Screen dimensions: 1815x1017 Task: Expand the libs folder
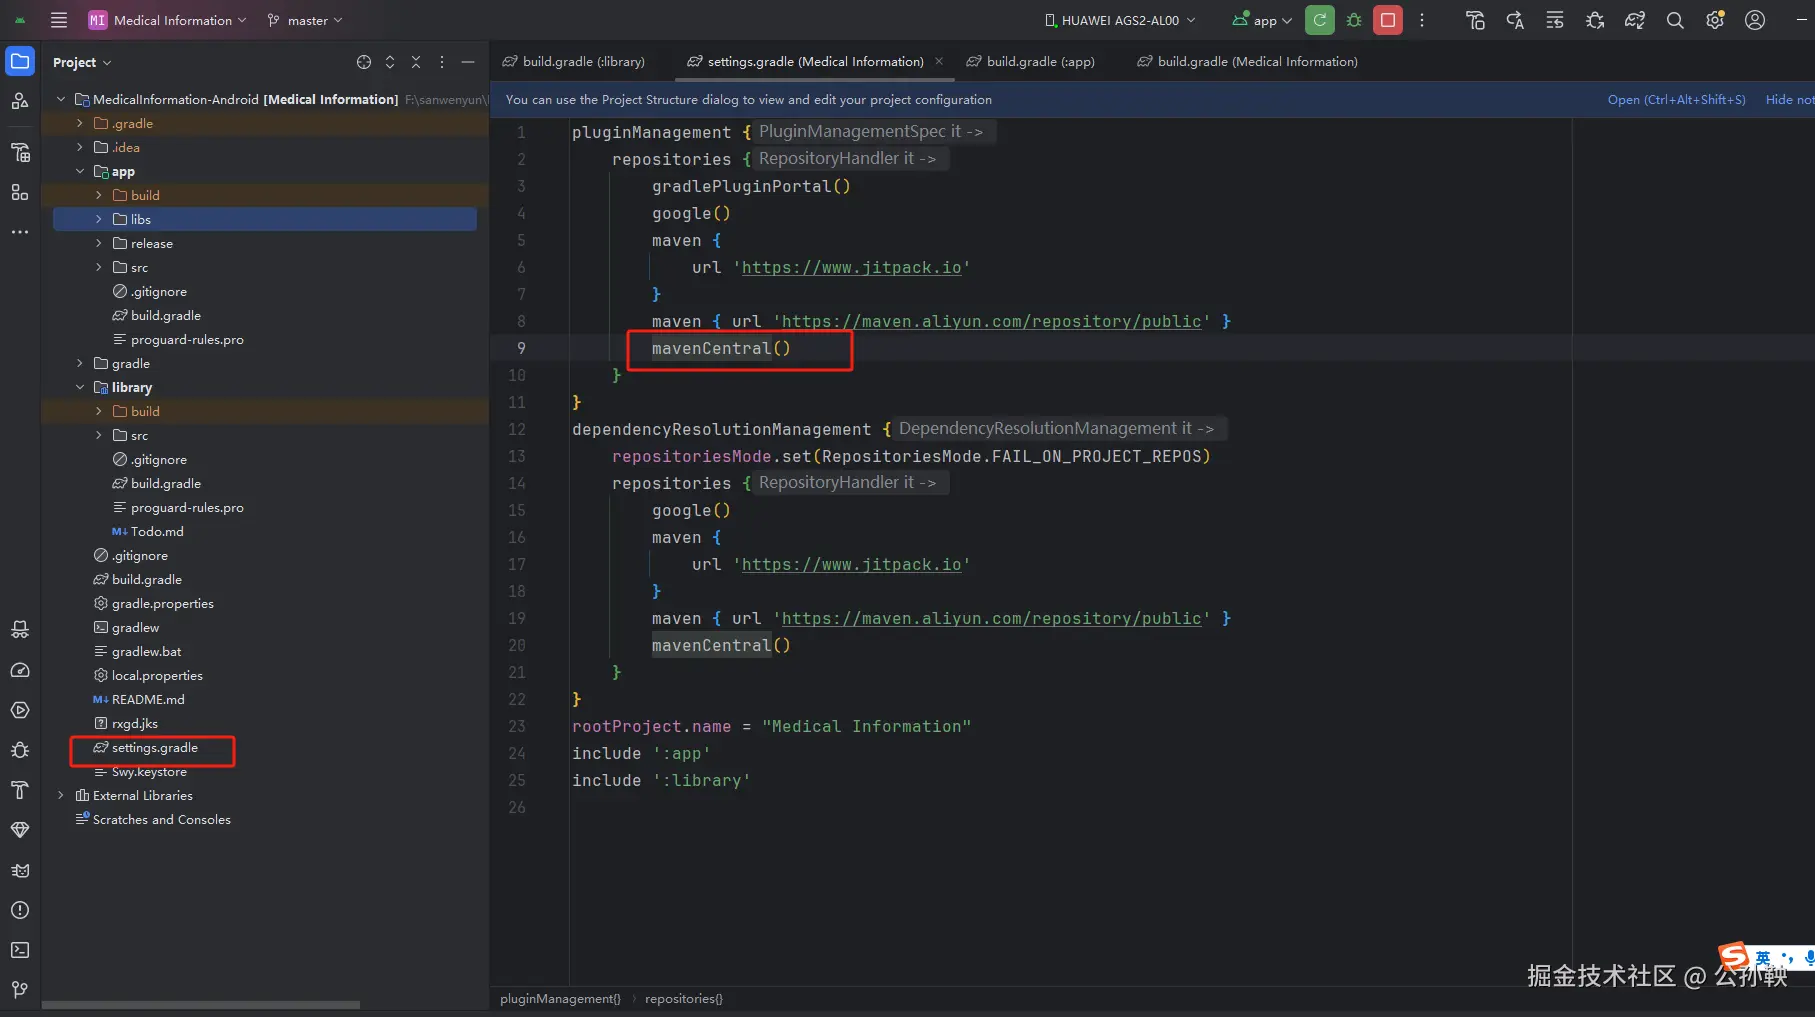click(x=98, y=219)
